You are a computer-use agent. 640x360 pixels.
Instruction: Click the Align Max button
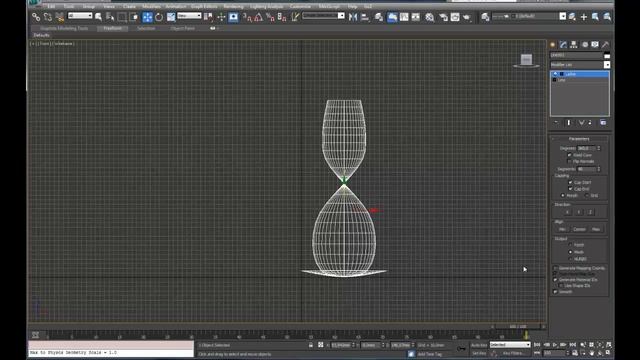coord(596,229)
